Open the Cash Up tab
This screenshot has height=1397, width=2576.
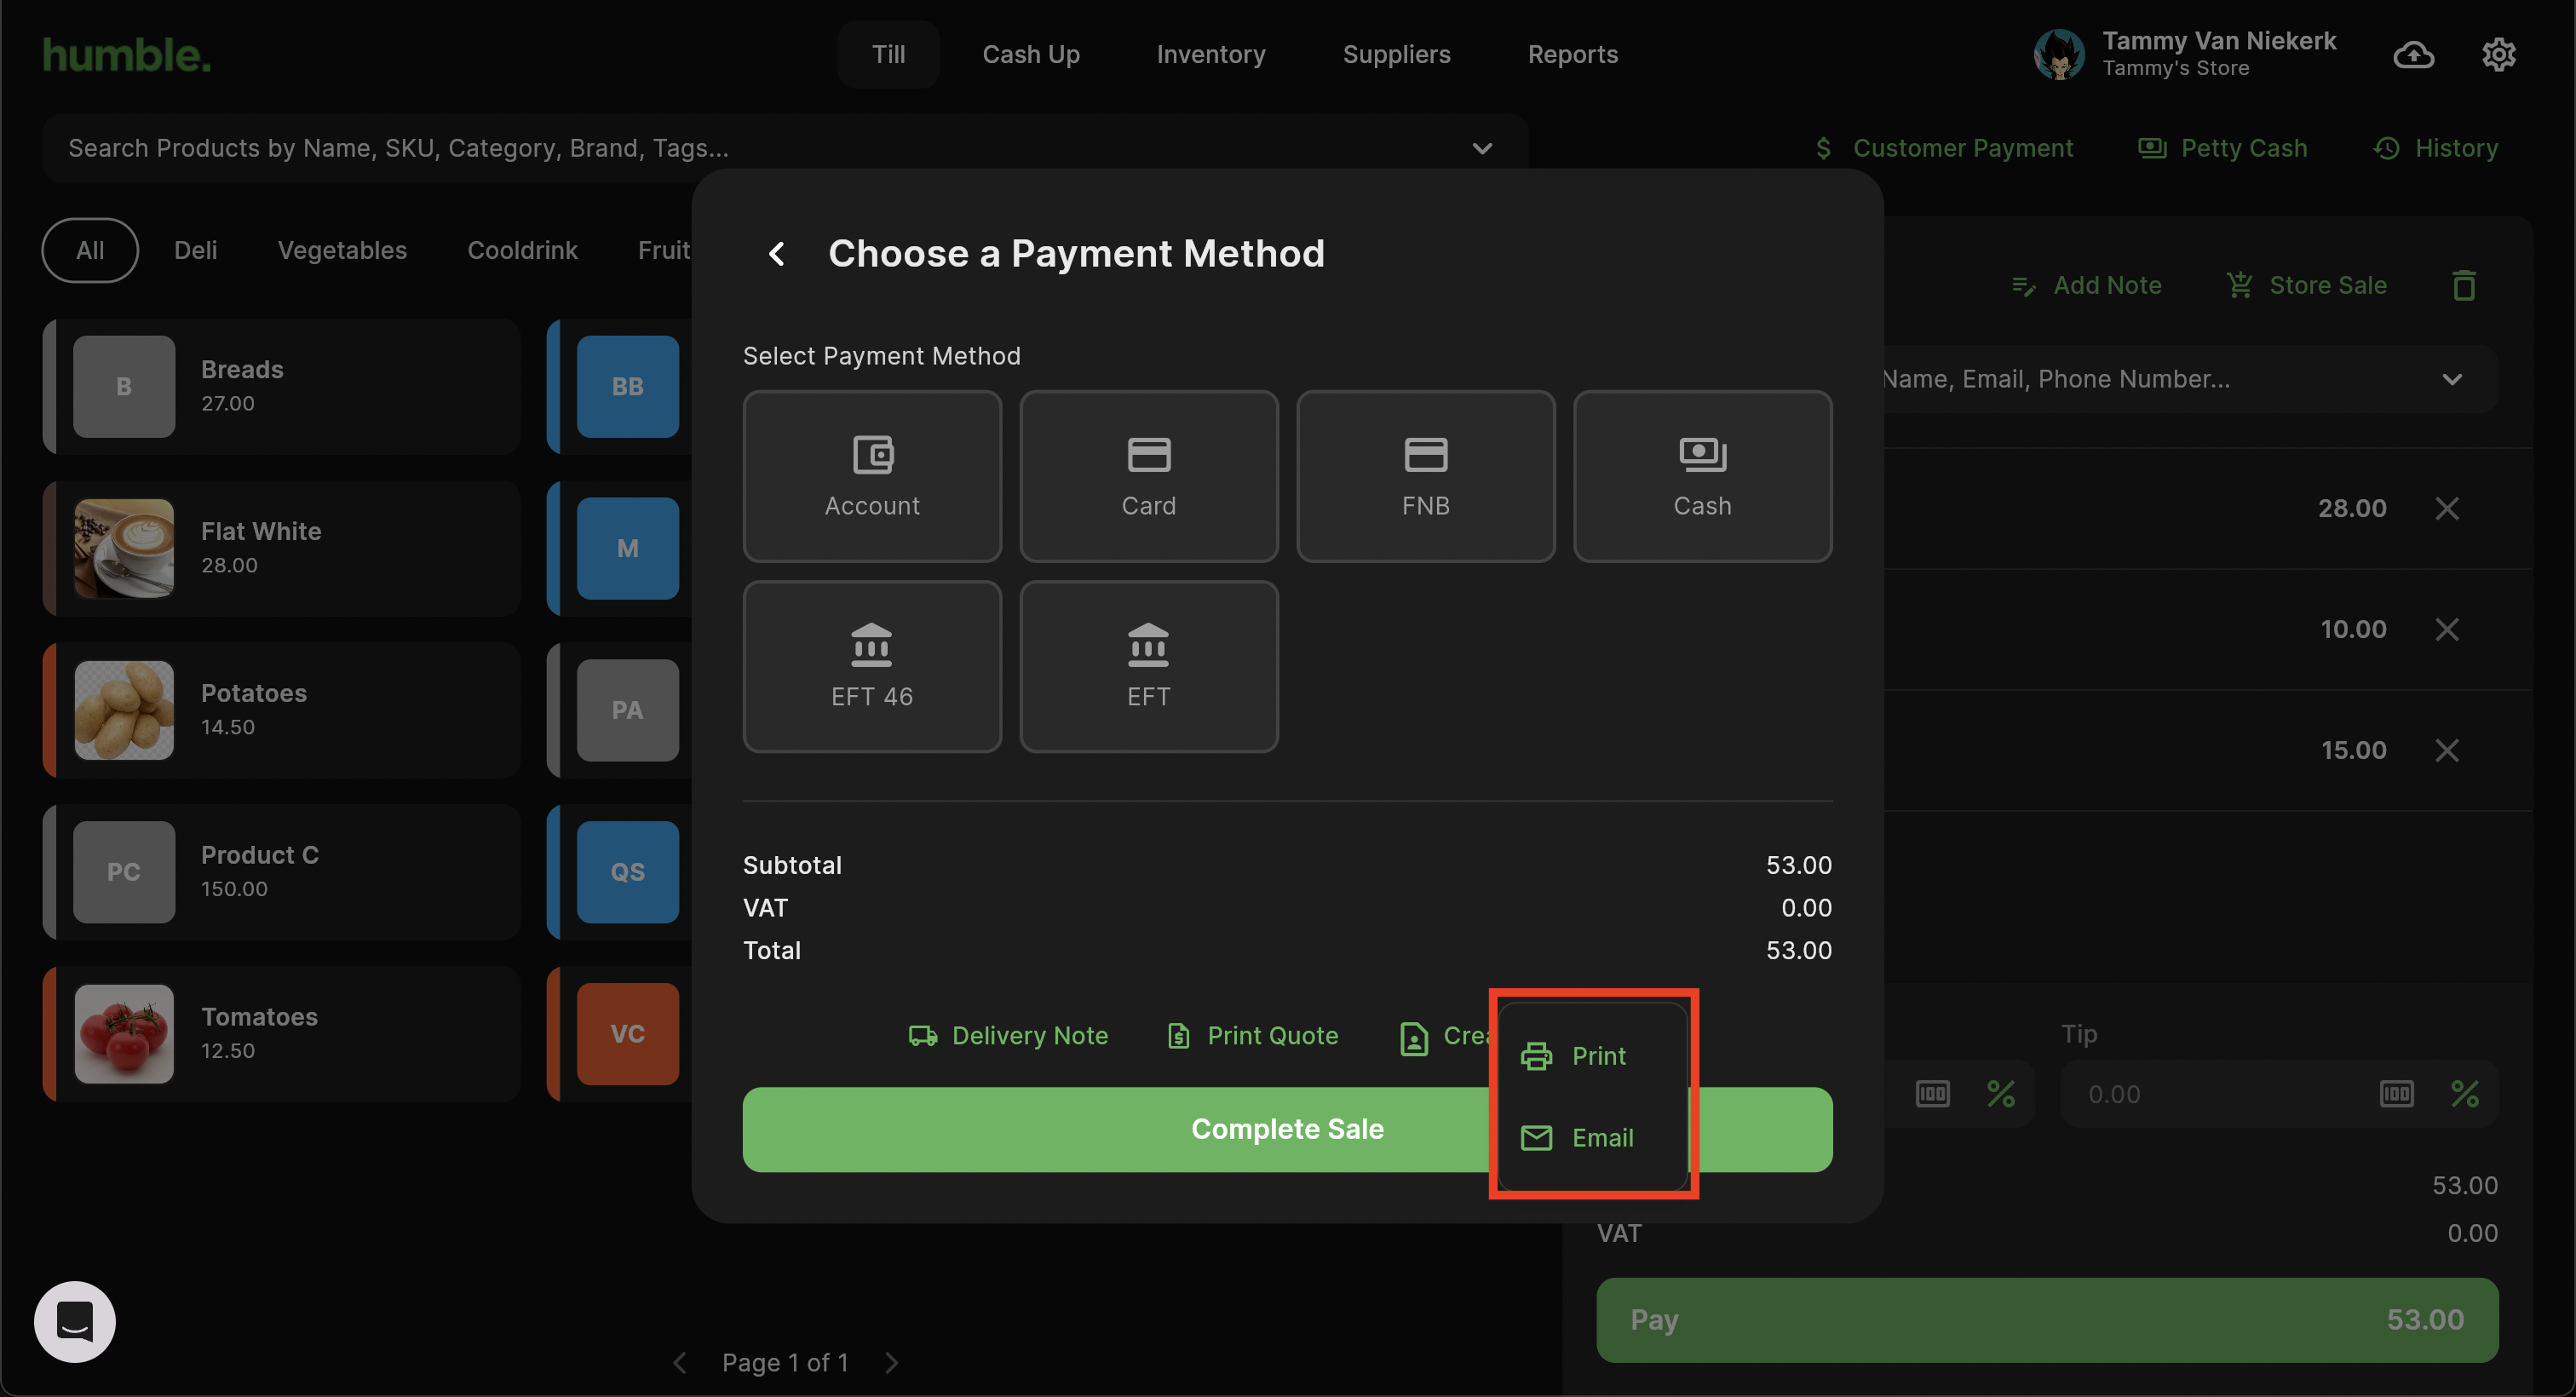coord(1031,54)
